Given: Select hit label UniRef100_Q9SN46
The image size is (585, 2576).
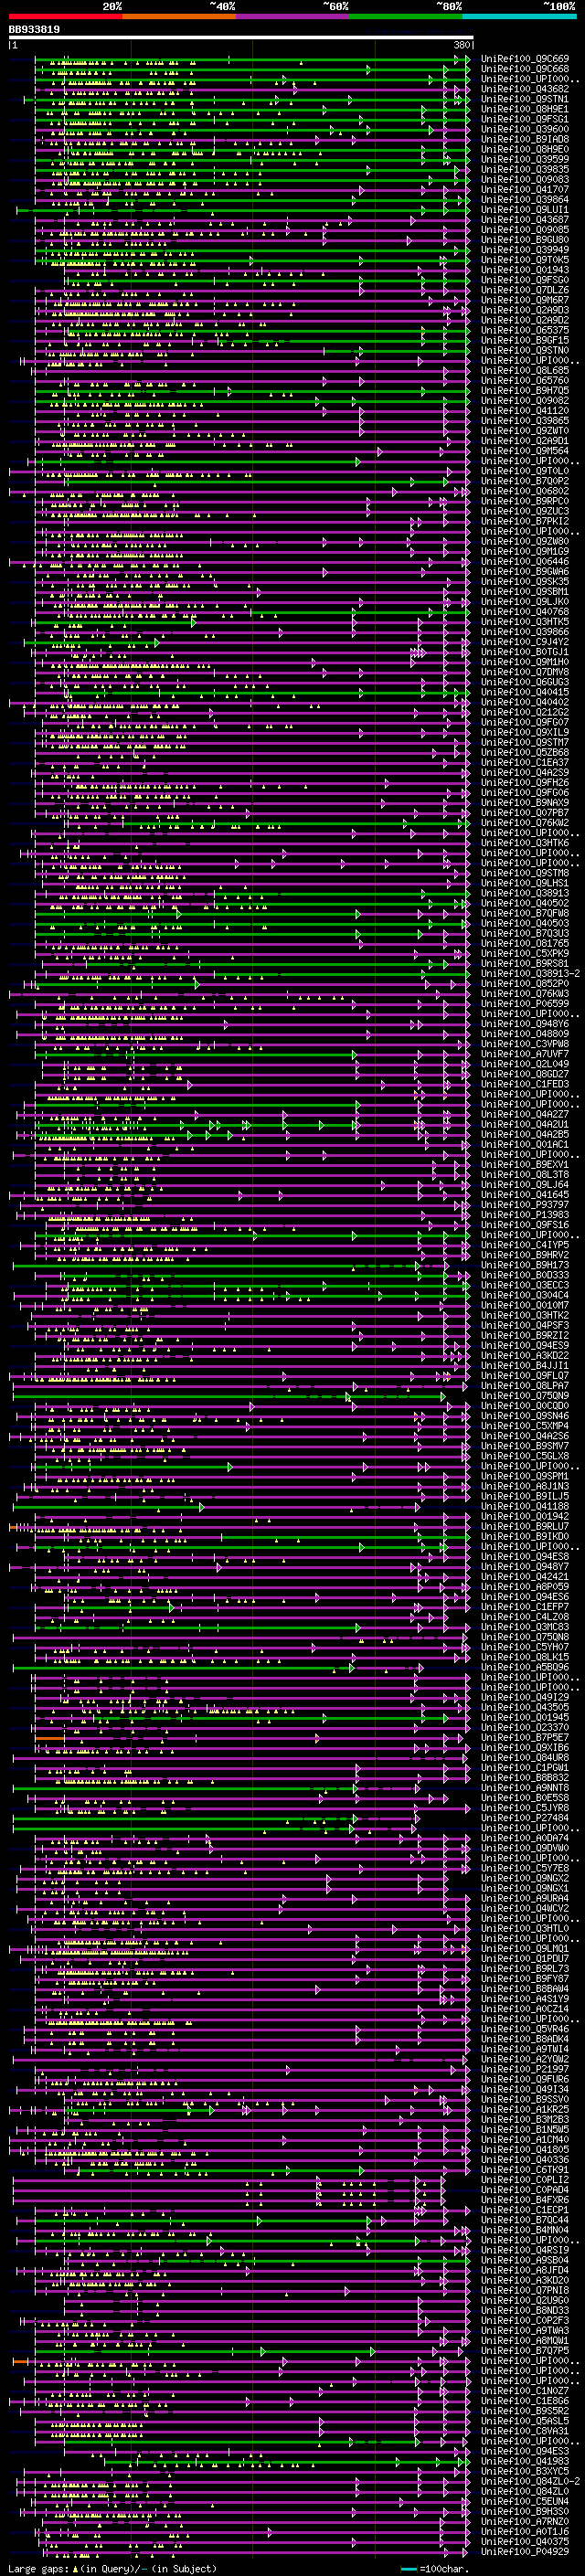Looking at the screenshot, I should 525,1416.
